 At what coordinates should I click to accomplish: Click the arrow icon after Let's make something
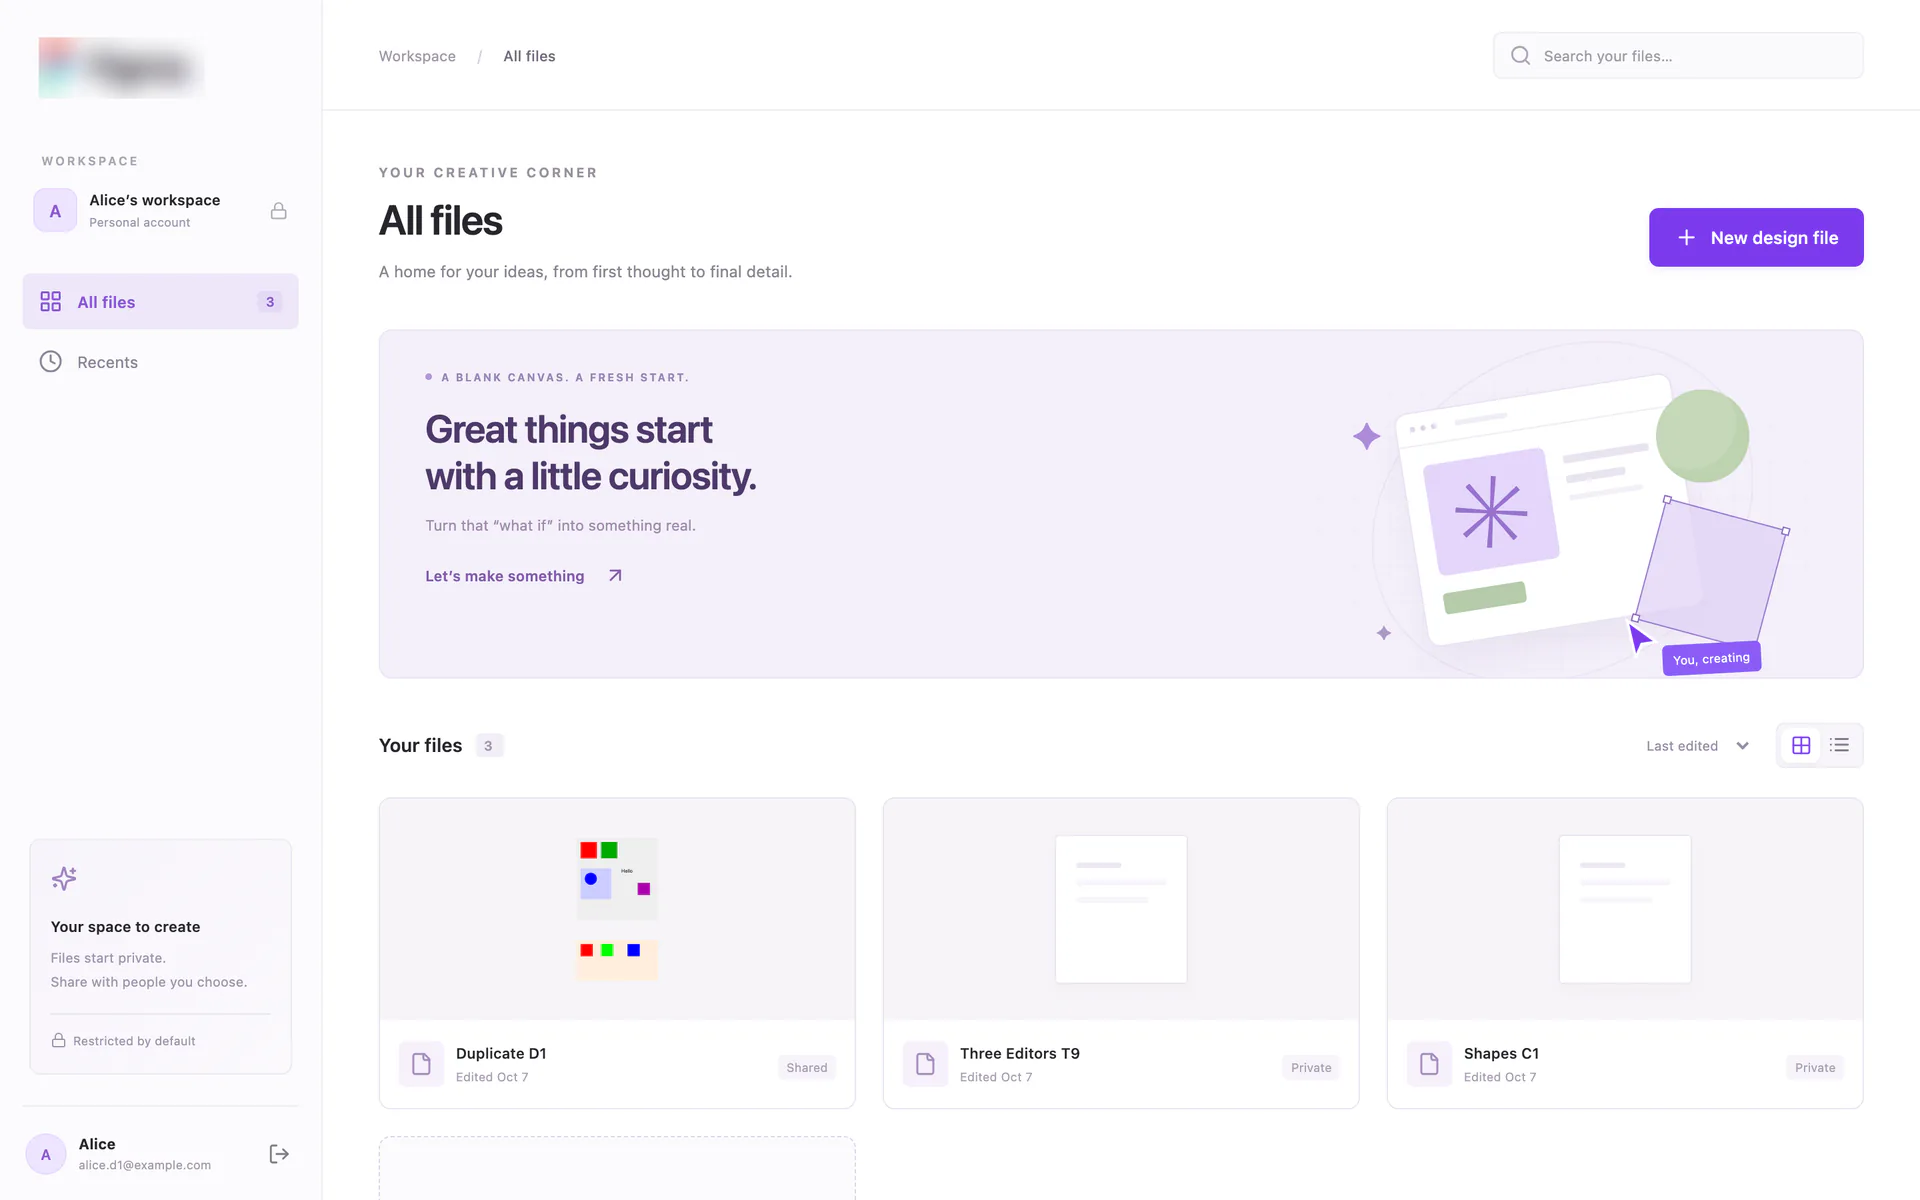615,576
